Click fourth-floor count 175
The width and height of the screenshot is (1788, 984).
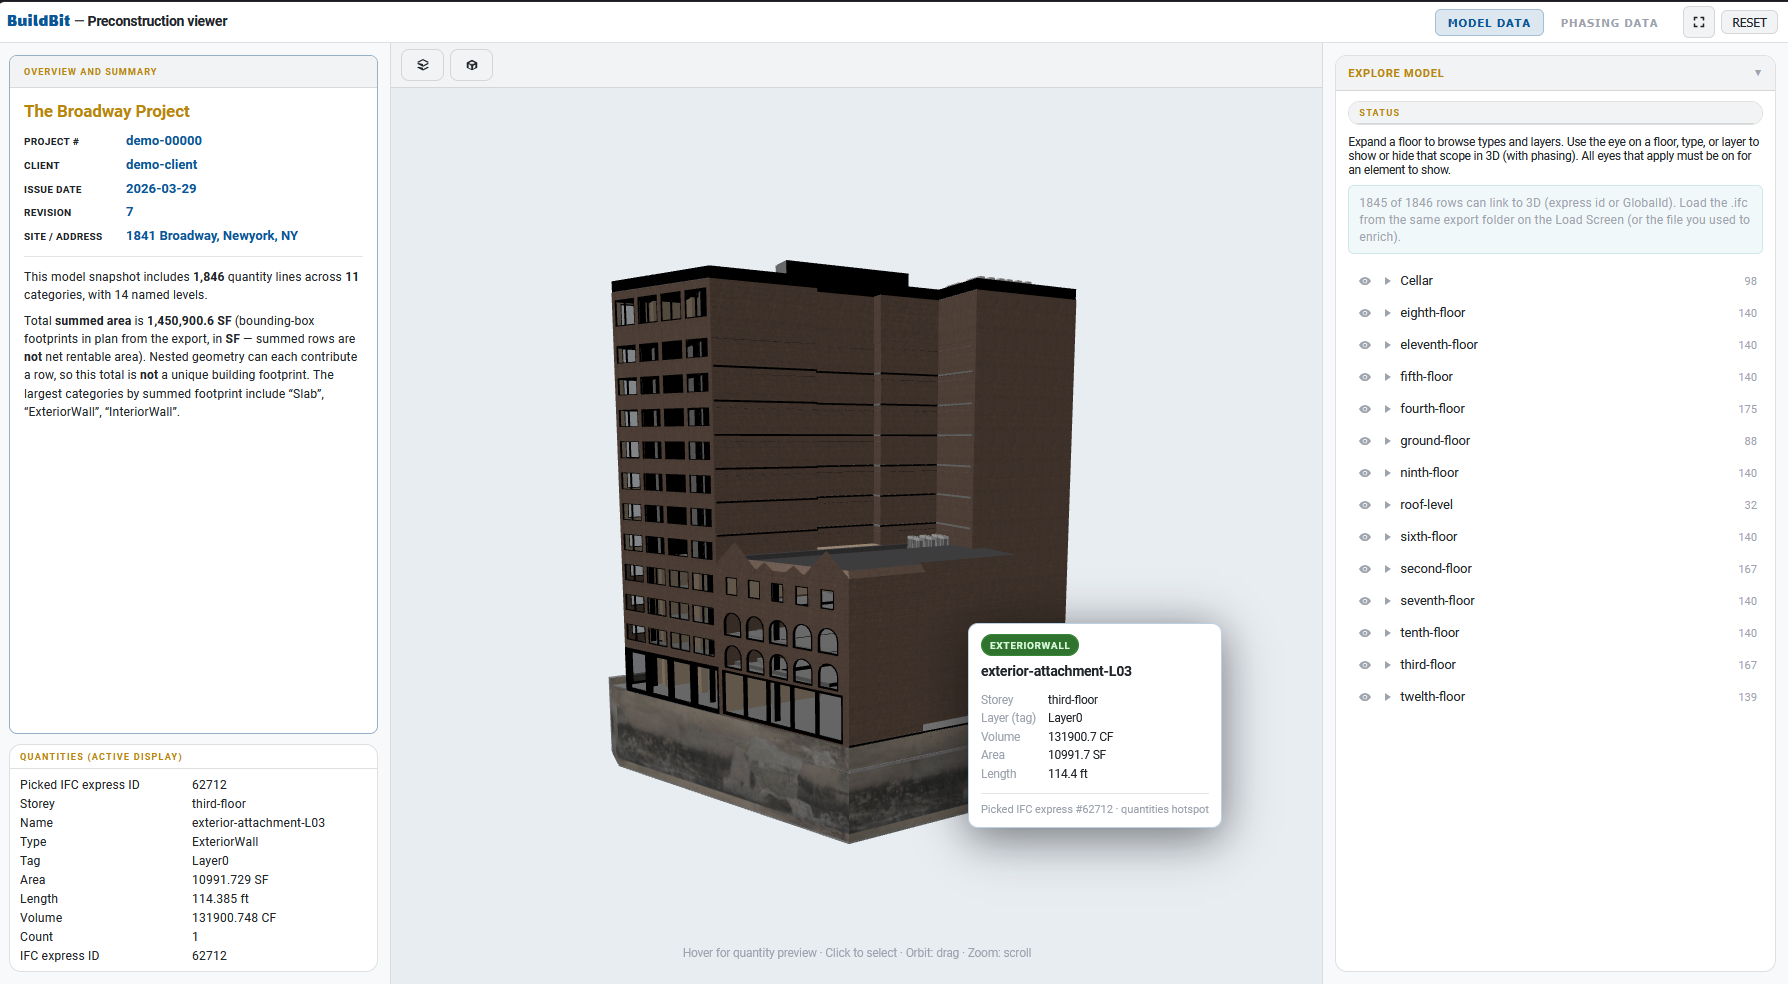1747,409
